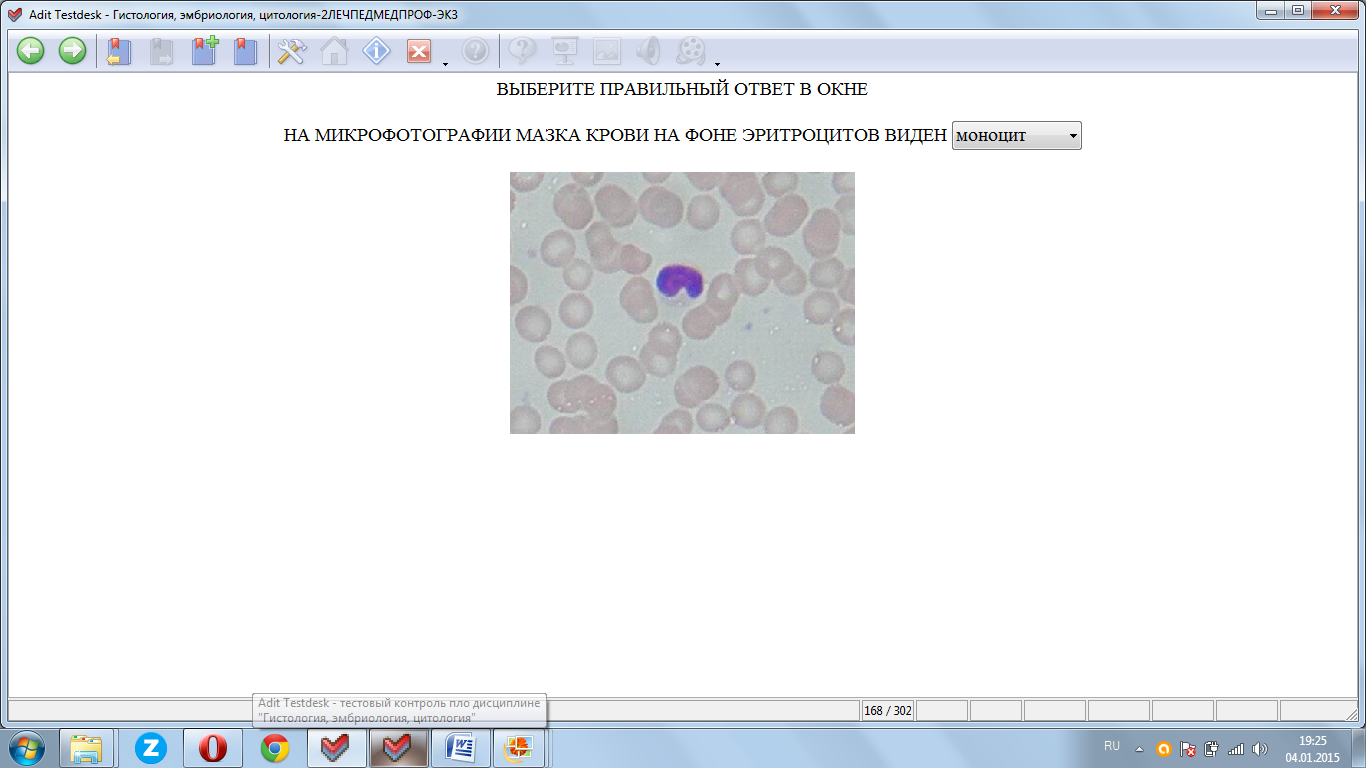1366x768 pixels.
Task: Open Windows Explorer from the taskbar
Action: 87,748
